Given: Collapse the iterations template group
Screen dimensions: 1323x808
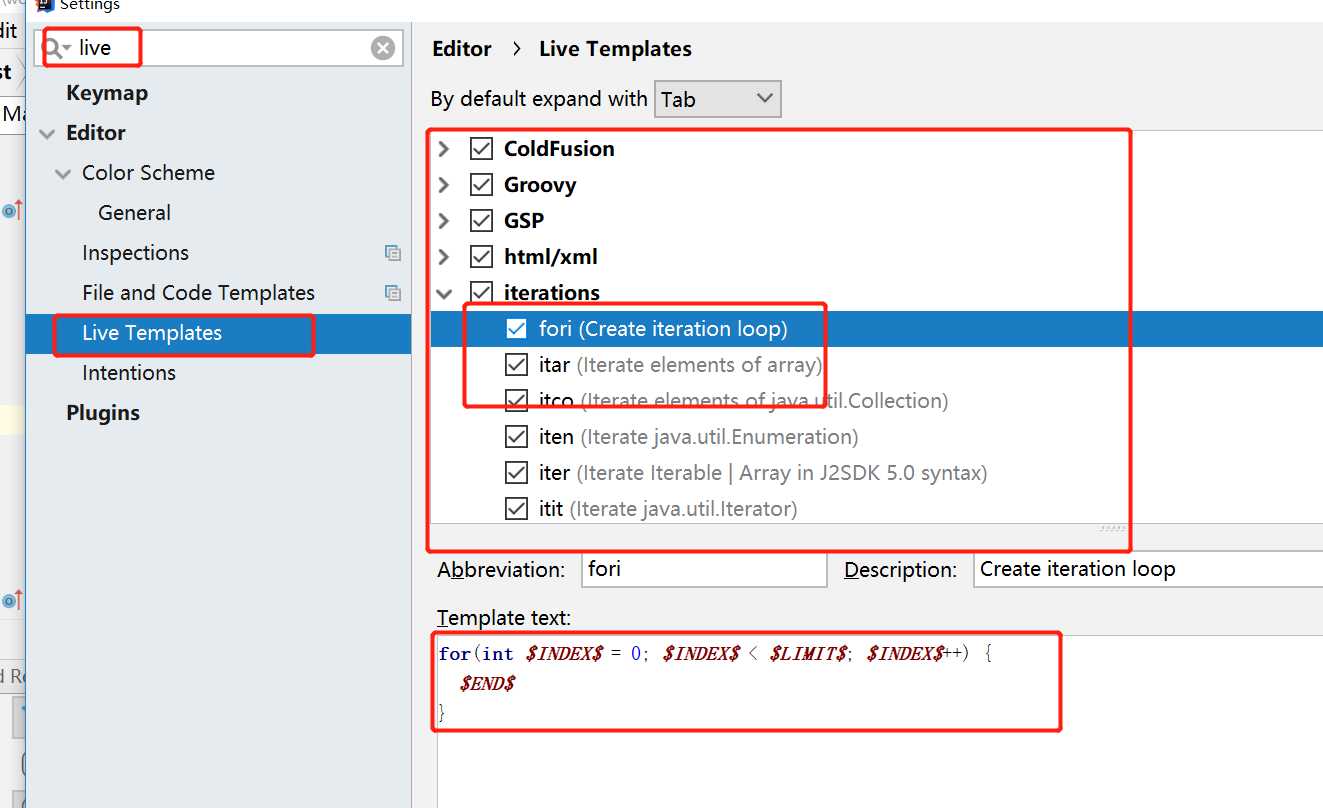Looking at the screenshot, I should pos(444,293).
